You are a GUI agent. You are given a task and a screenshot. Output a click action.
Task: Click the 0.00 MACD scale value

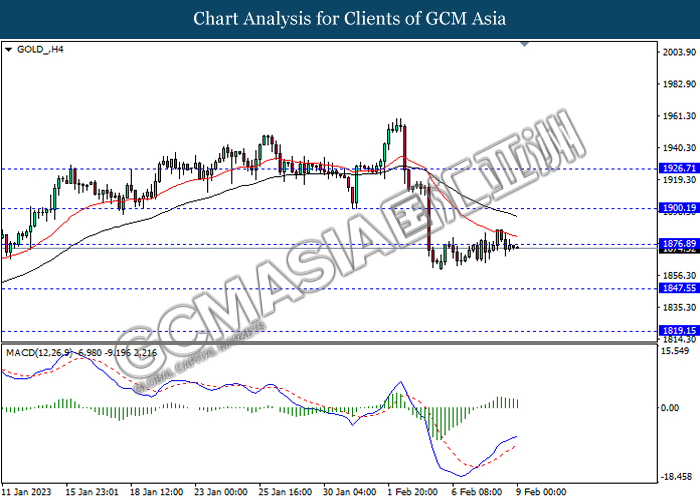pos(670,408)
